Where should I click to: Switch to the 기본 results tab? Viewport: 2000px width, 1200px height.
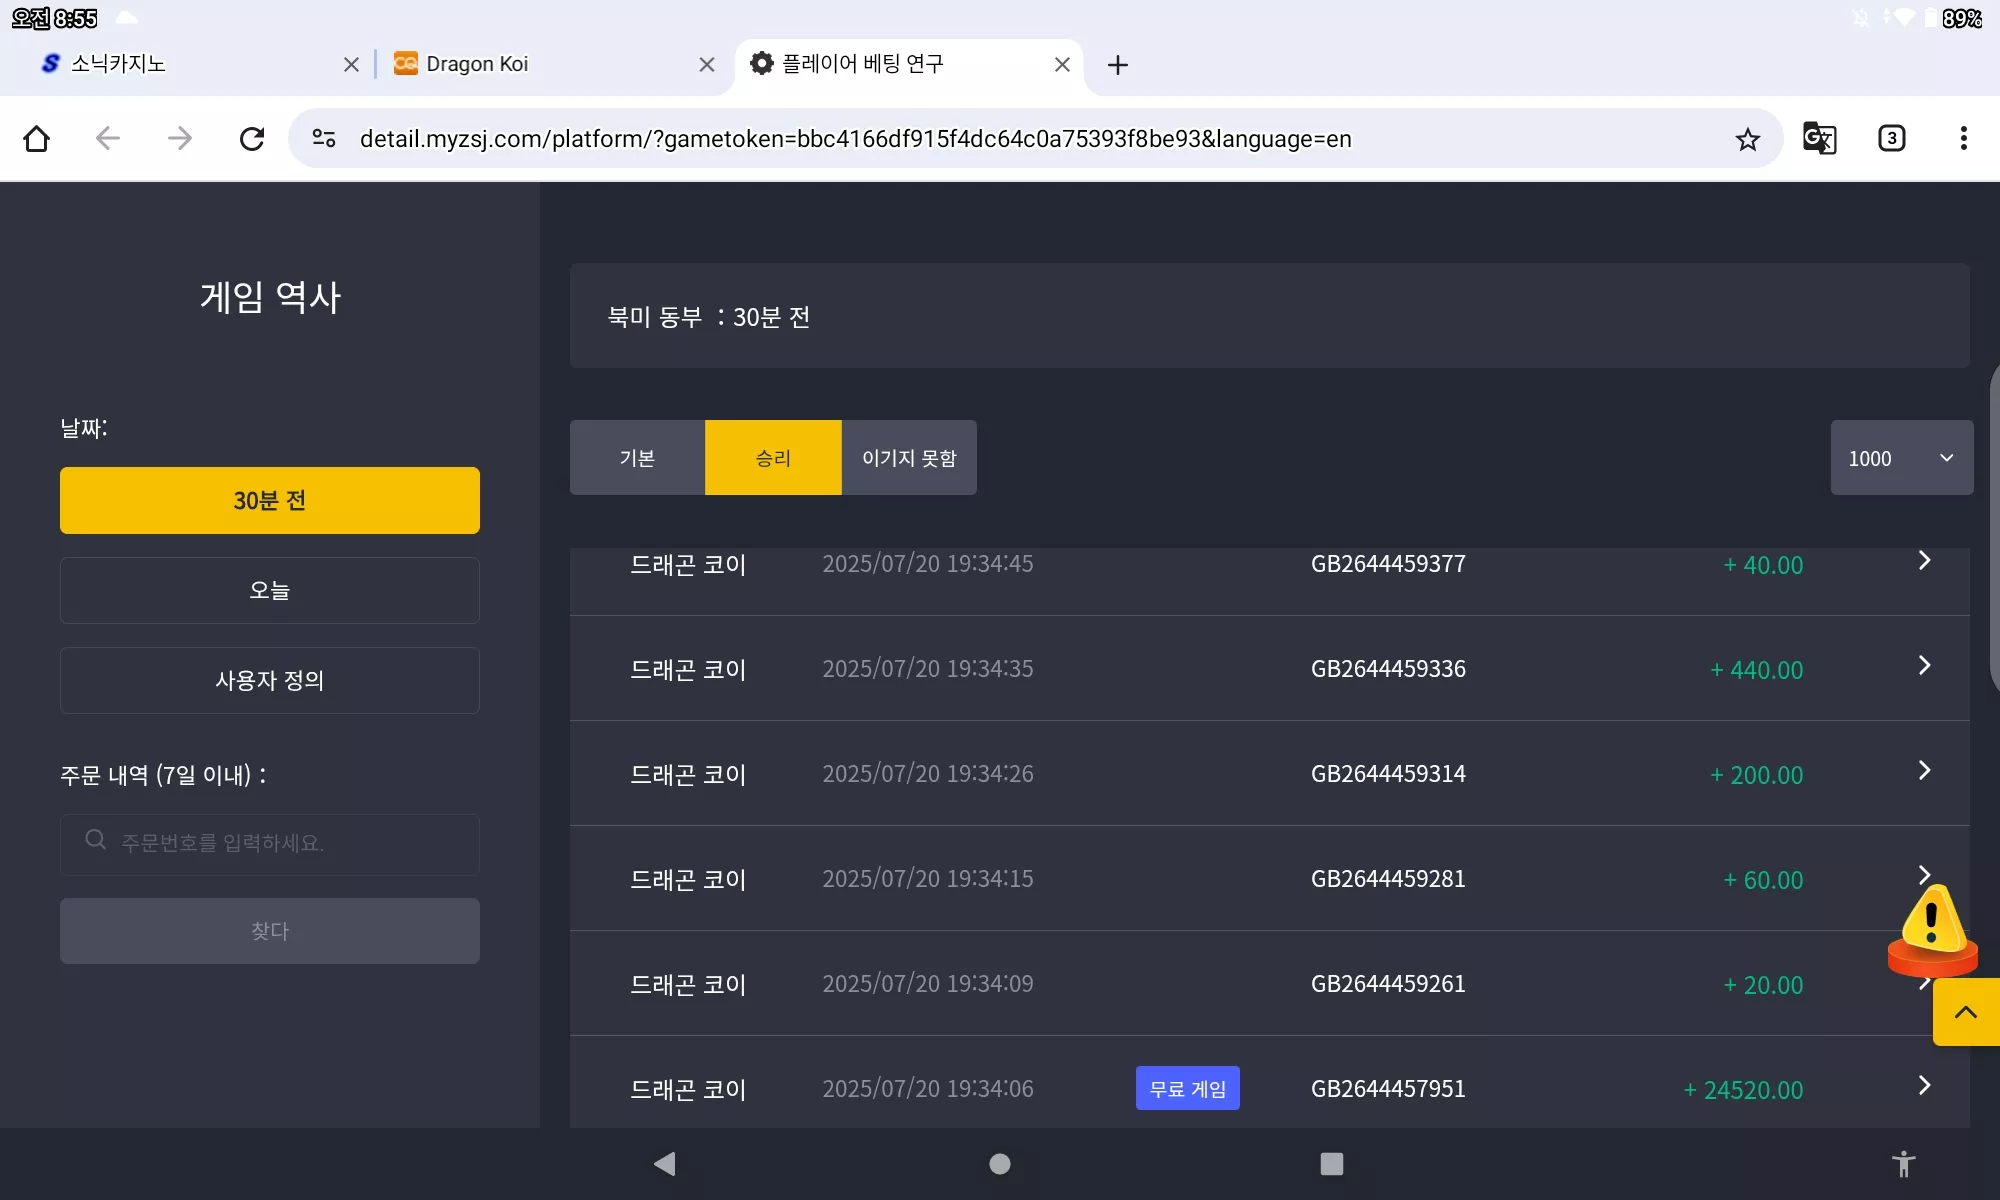point(637,458)
